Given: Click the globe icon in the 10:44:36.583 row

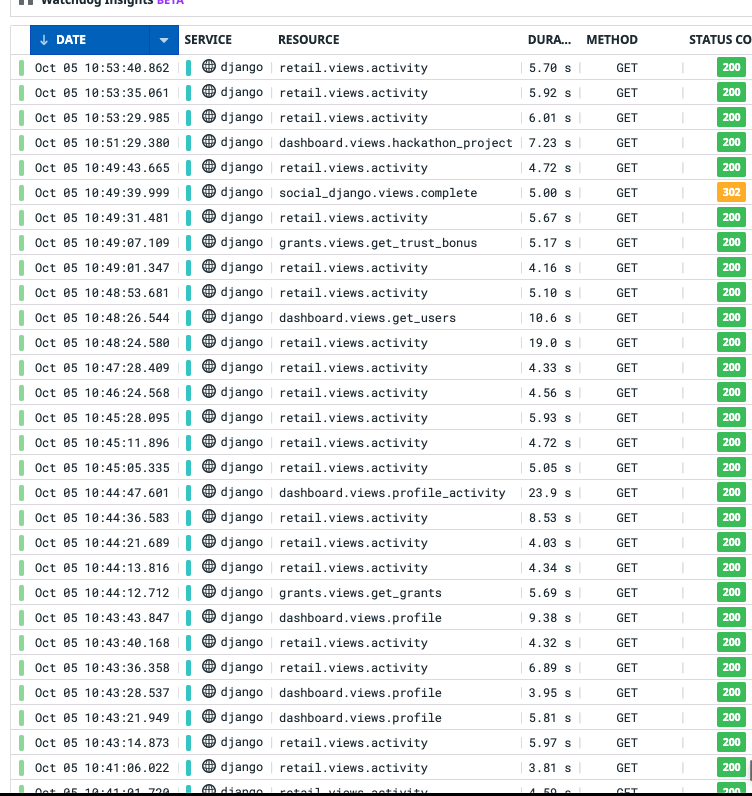Looking at the screenshot, I should [209, 516].
